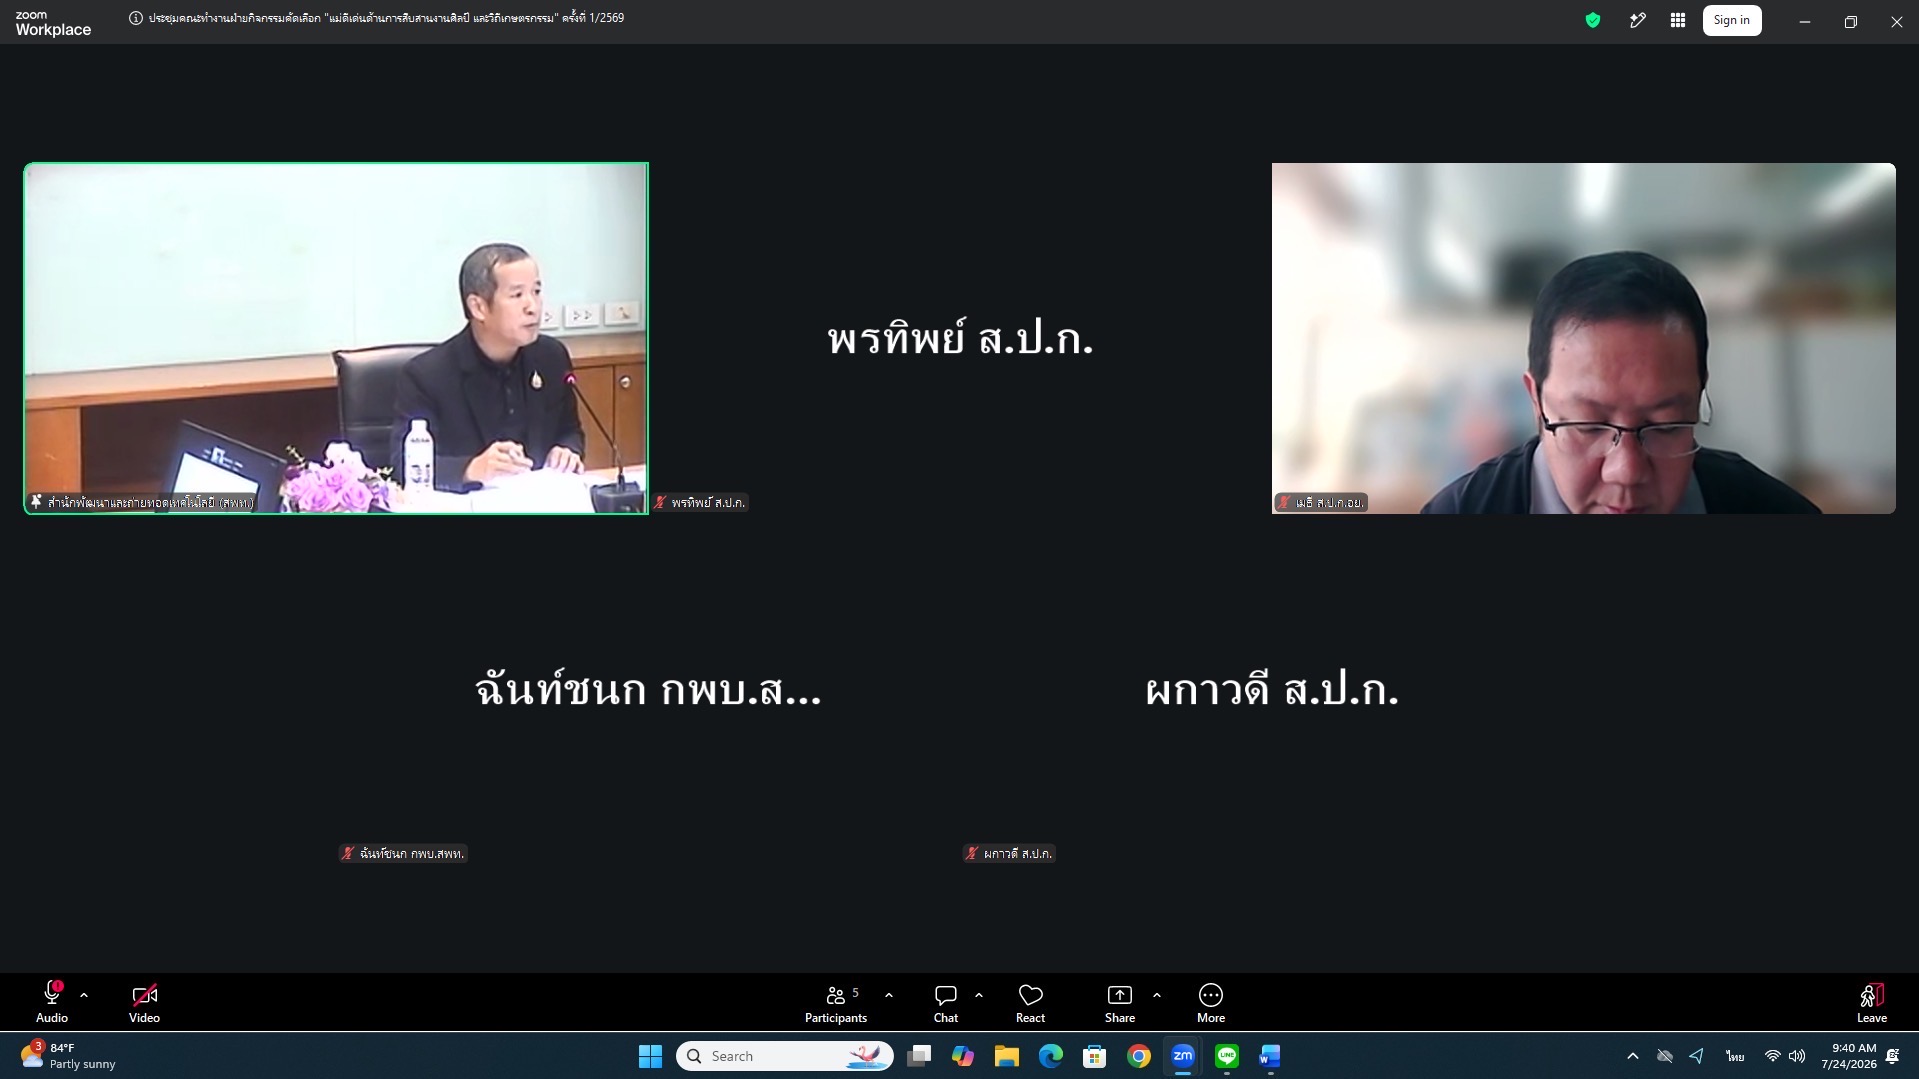Open the Participants panel
The image size is (1919, 1079).
836,1003
